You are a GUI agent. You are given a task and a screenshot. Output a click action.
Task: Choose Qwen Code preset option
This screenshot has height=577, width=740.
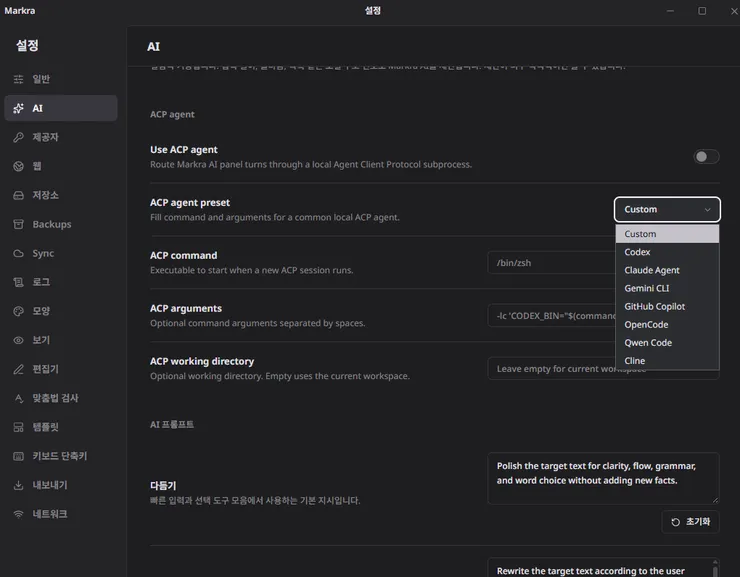click(x=667, y=343)
